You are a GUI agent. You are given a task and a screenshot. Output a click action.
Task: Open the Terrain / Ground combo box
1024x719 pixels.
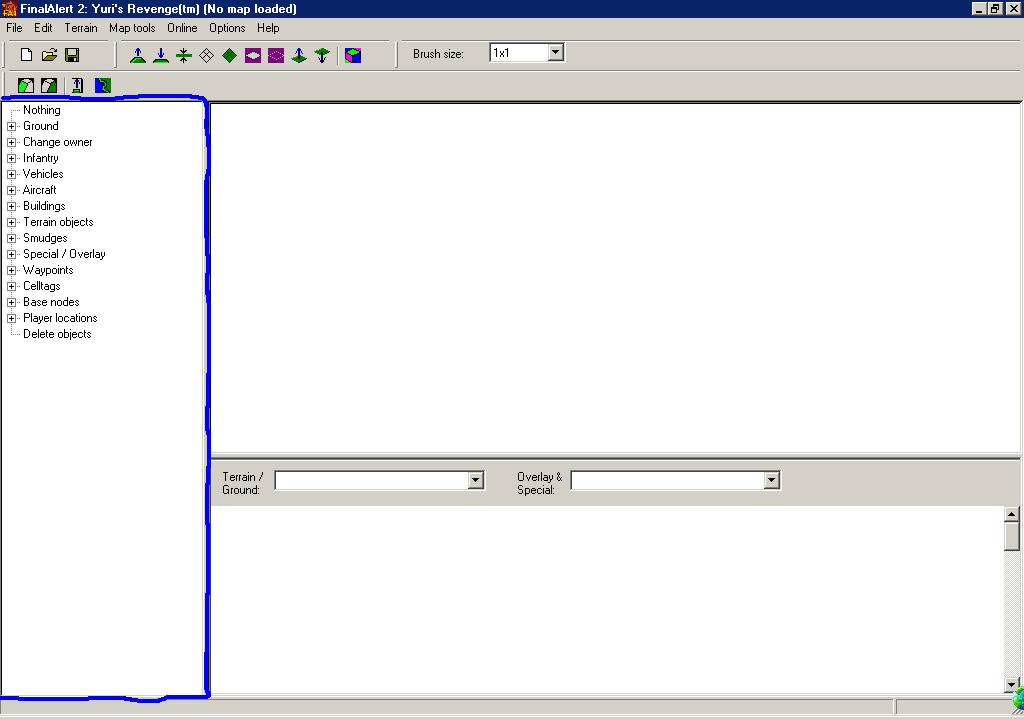tap(475, 481)
